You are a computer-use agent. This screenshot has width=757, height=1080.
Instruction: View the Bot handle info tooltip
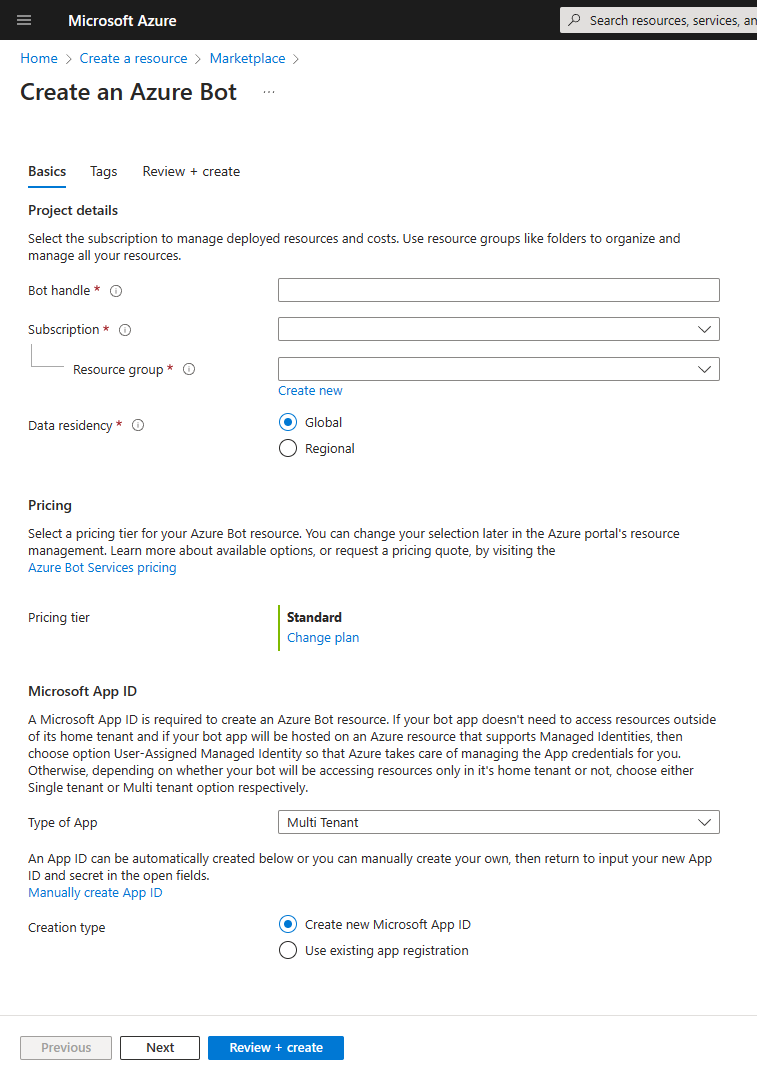click(115, 290)
